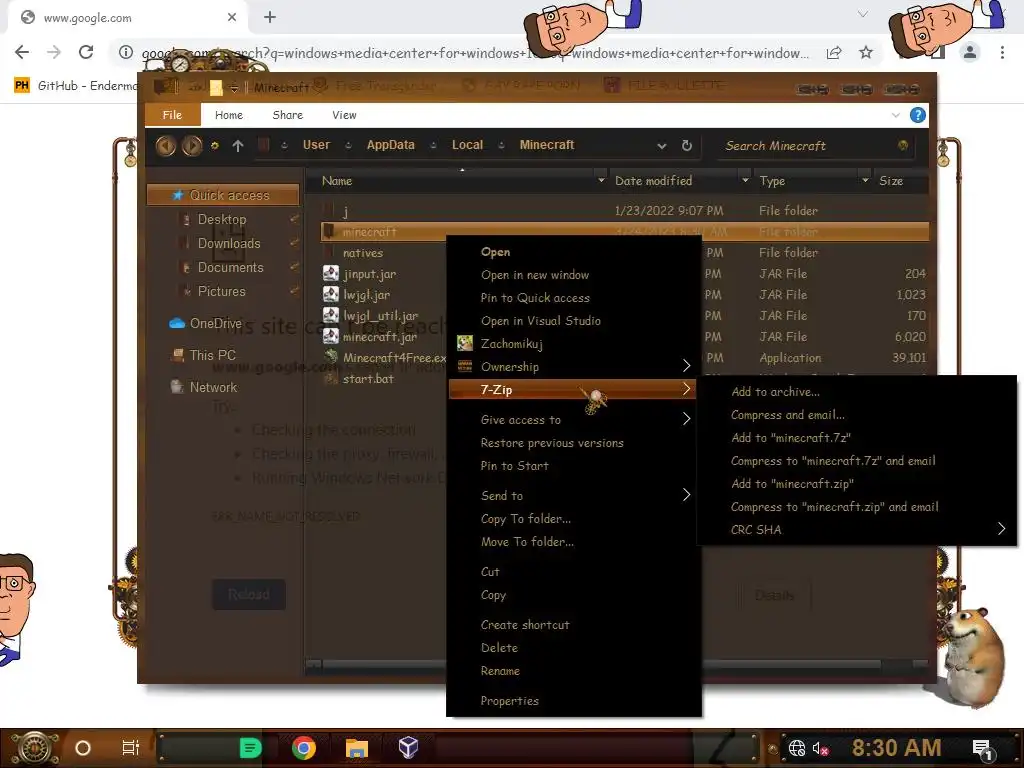Screen dimensions: 1024x768
Task: Click Explorer back navigation button
Action: [166, 146]
